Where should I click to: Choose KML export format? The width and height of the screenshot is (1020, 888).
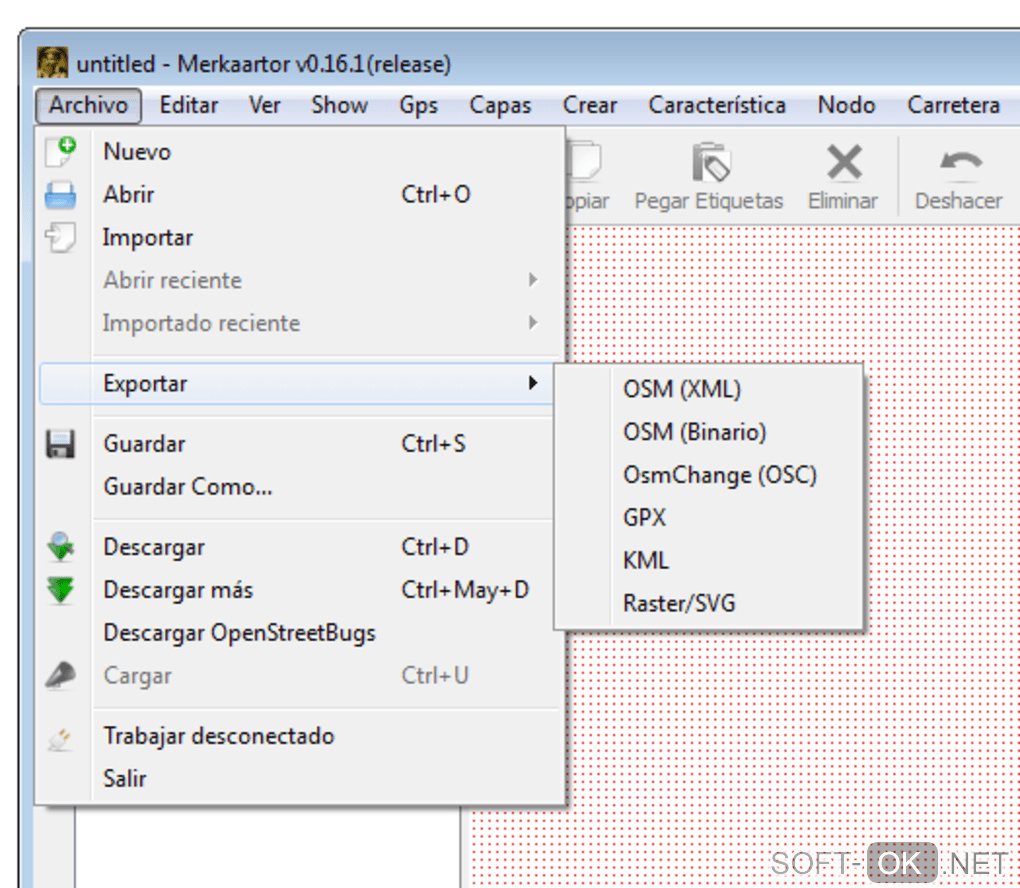709,561
